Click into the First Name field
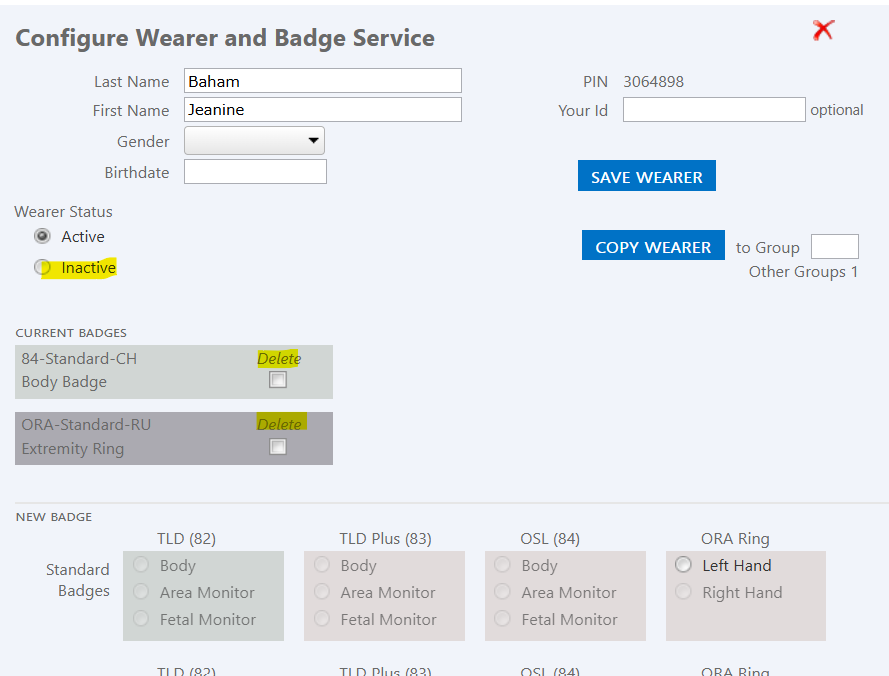Image resolution: width=889 pixels, height=676 pixels. 322,110
